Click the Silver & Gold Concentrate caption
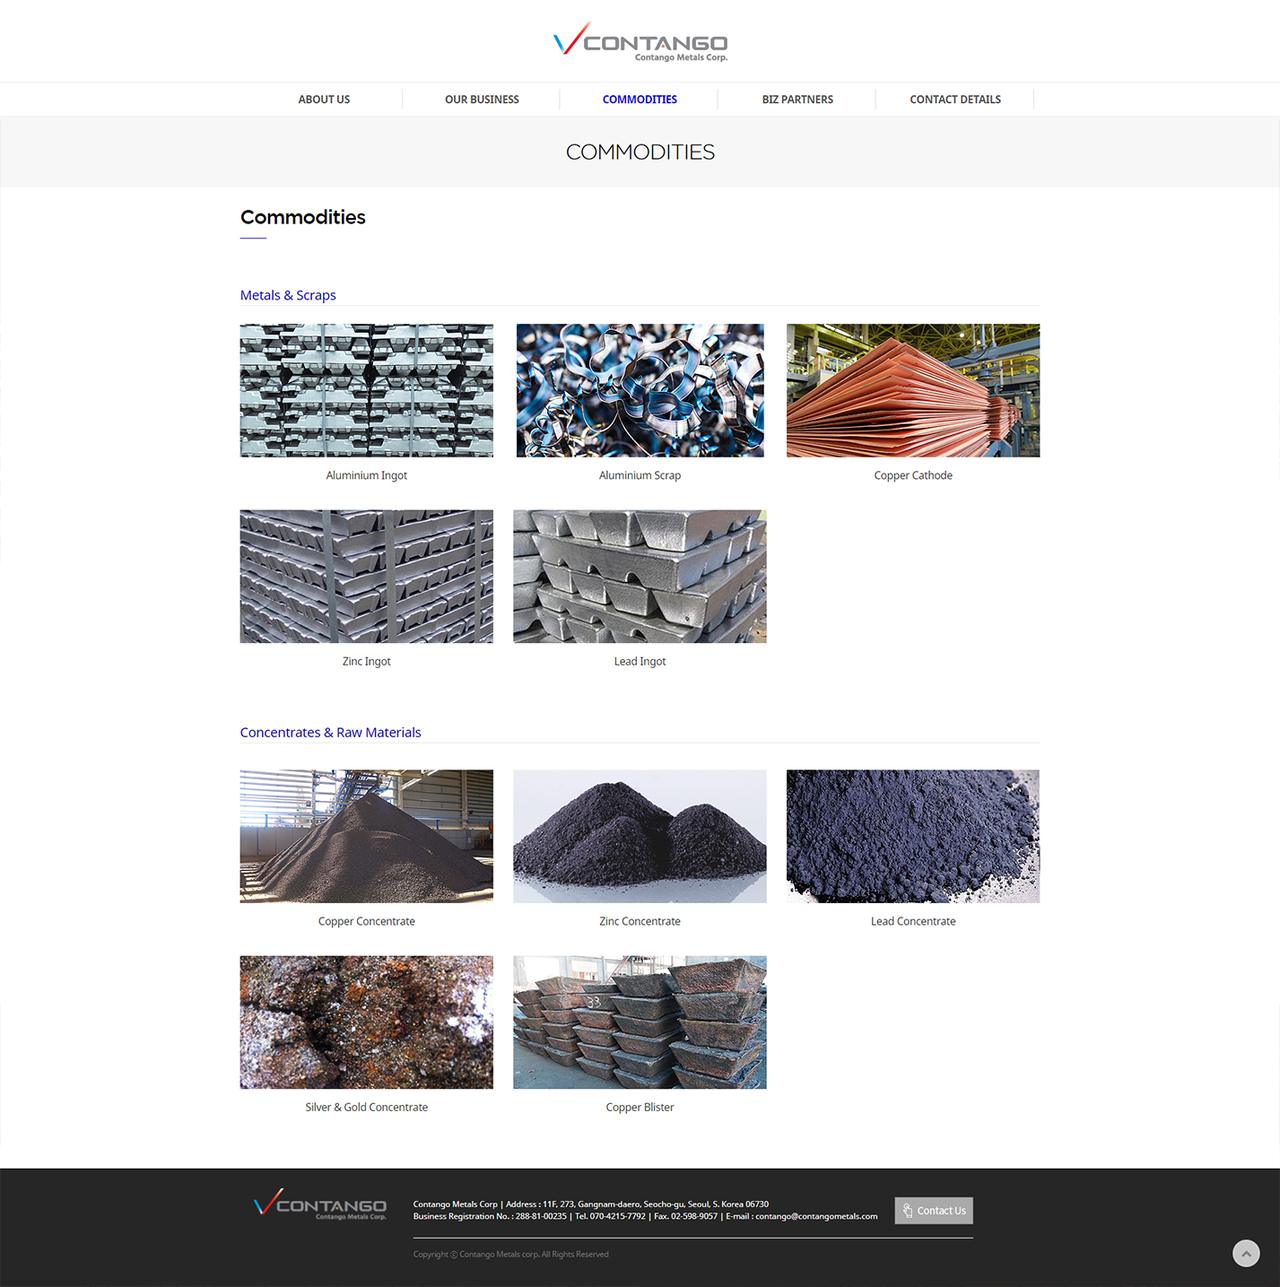The image size is (1280, 1287). [x=366, y=1108]
